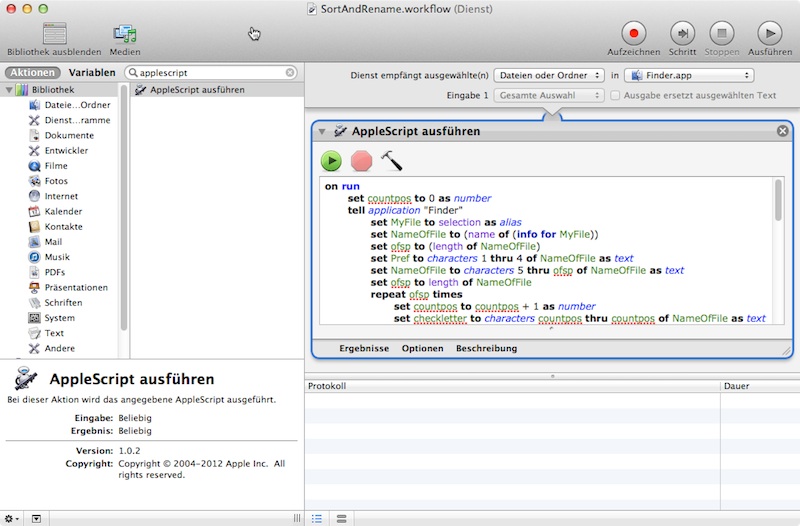Select Kalender in the library list
Viewport: 800px width, 526px height.
pyautogui.click(x=63, y=211)
